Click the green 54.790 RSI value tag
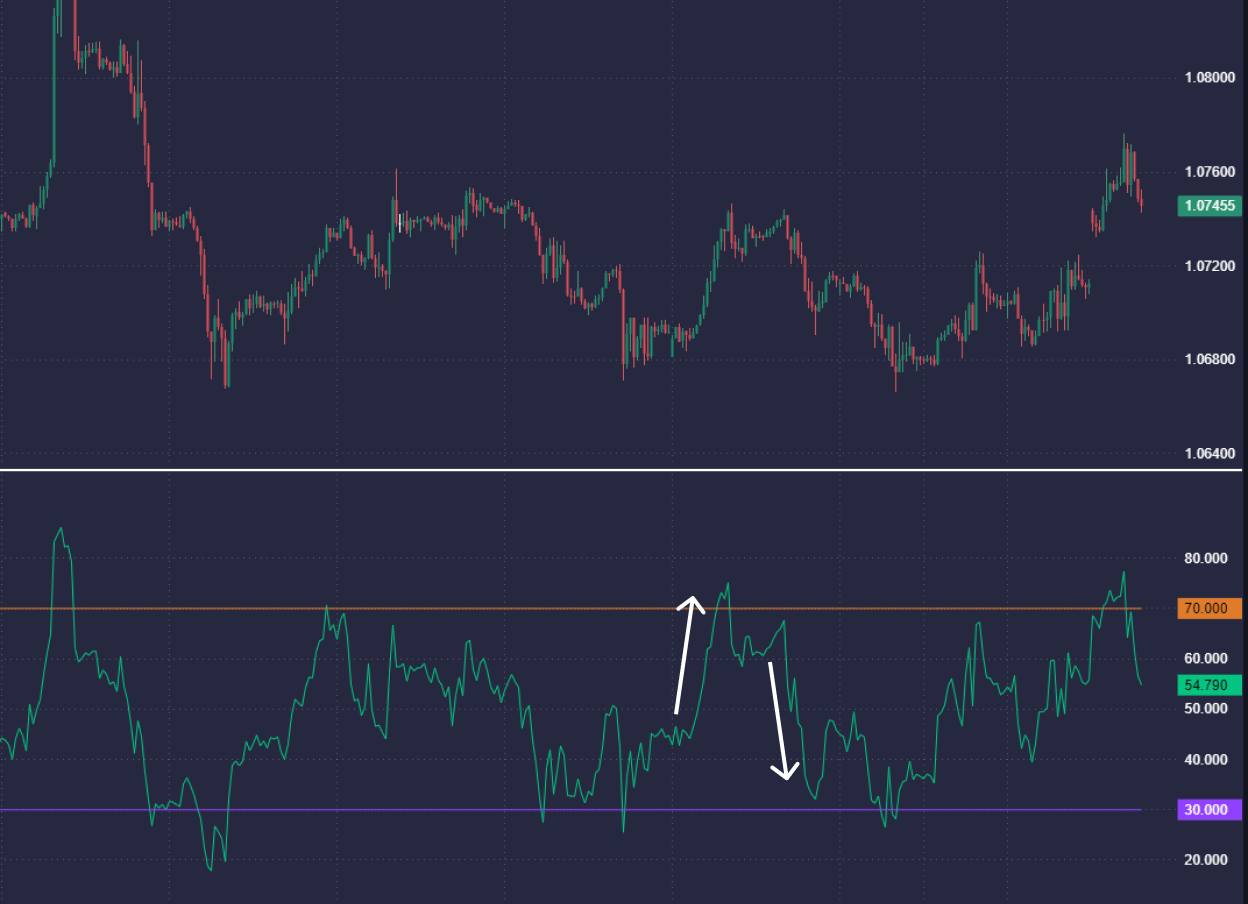The width and height of the screenshot is (1248, 904). point(1209,686)
